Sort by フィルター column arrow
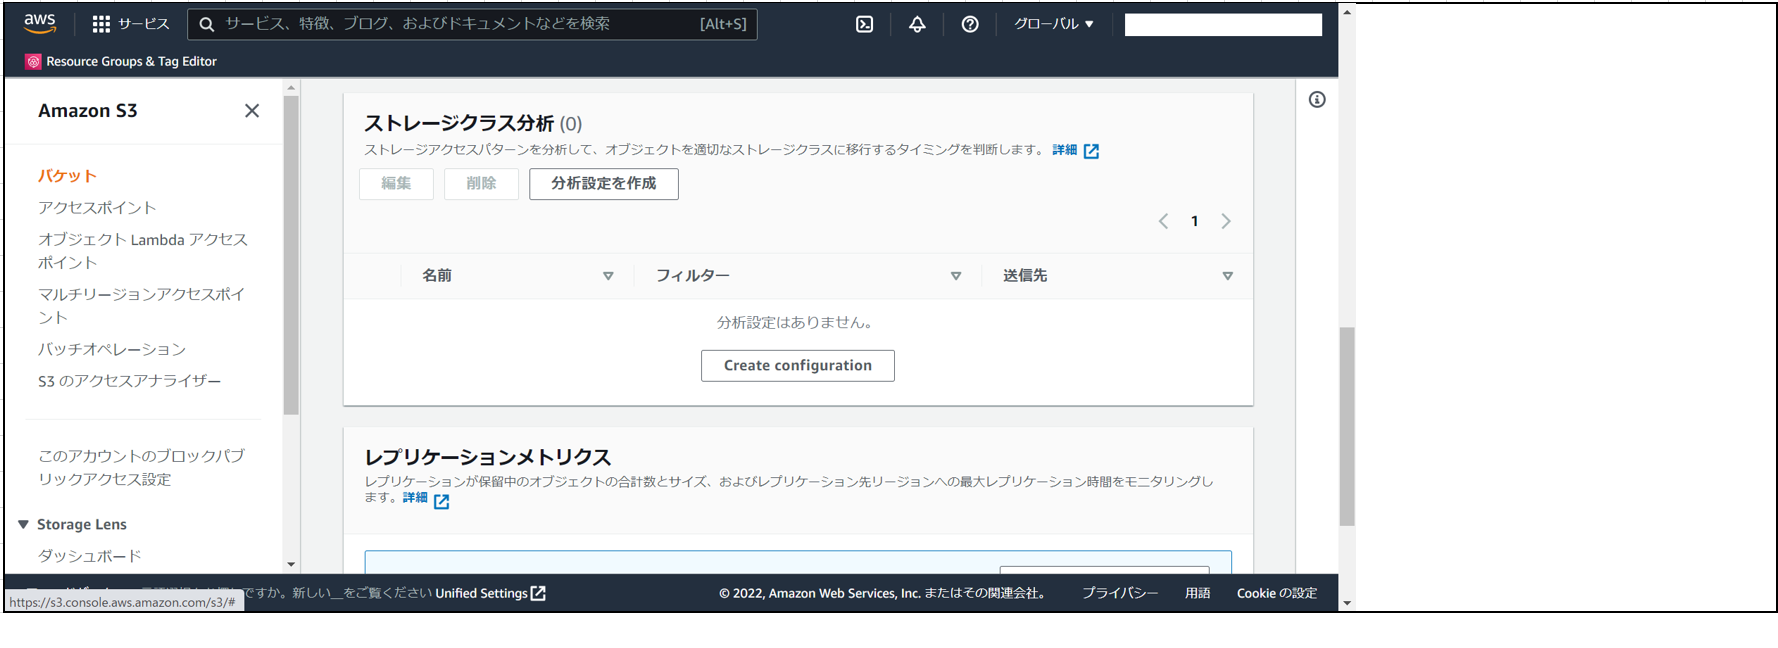The image size is (1778, 648). [956, 276]
